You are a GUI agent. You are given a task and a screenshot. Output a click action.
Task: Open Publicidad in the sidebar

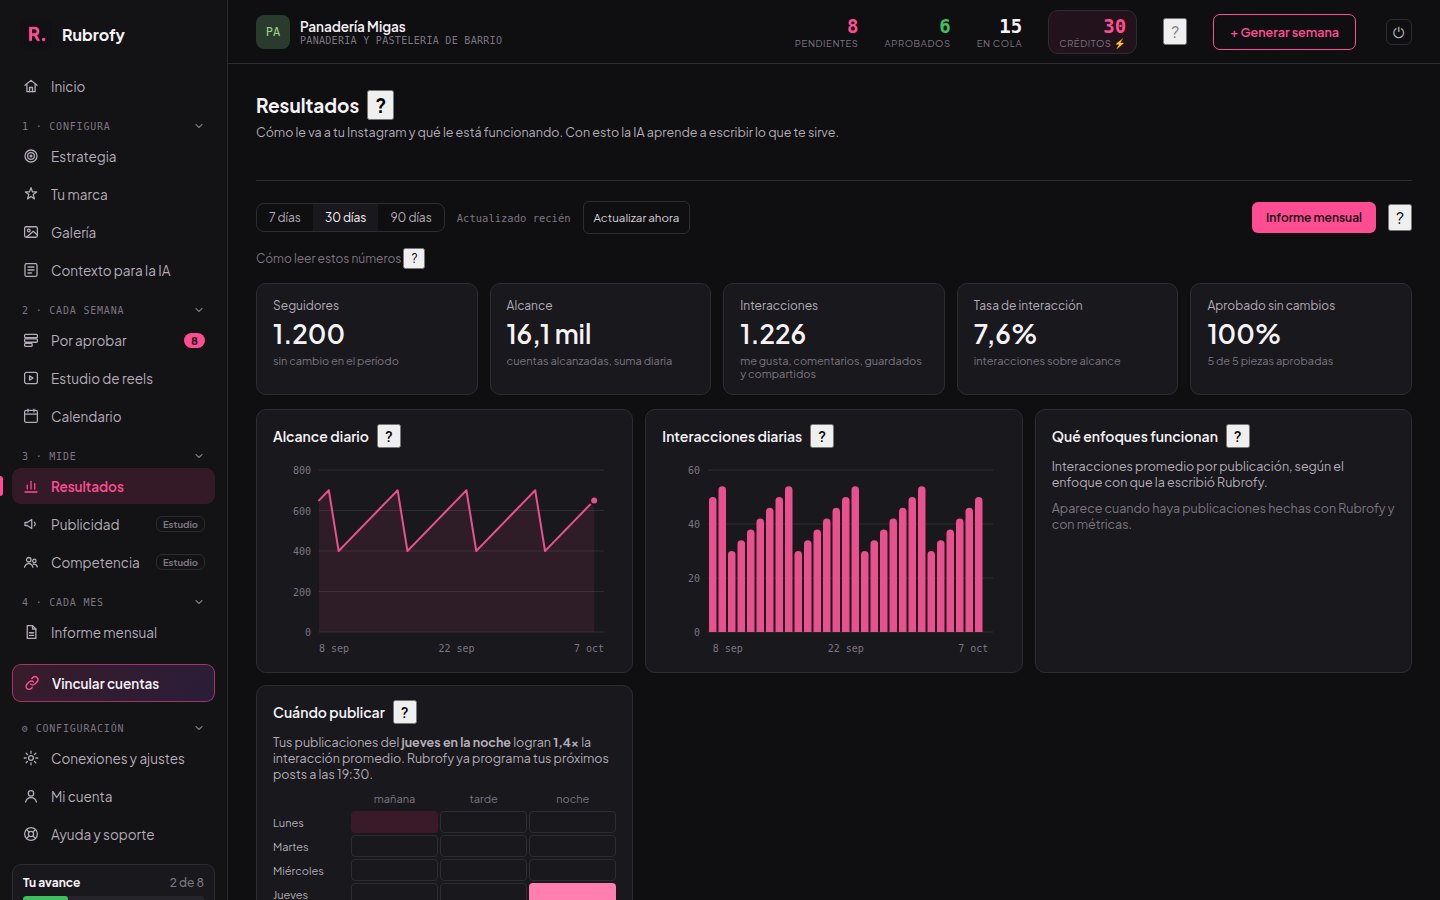pyautogui.click(x=113, y=525)
